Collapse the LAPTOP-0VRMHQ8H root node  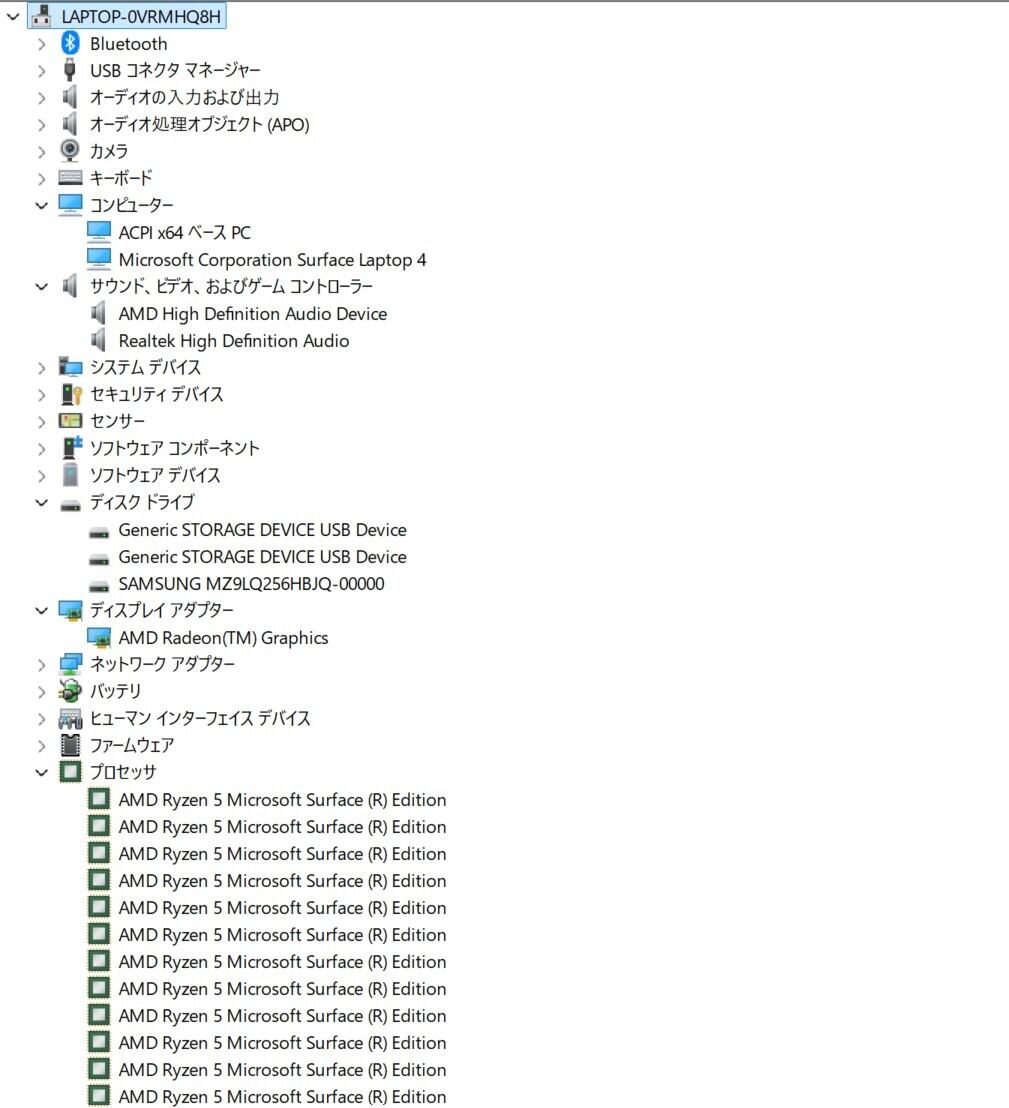coord(13,17)
